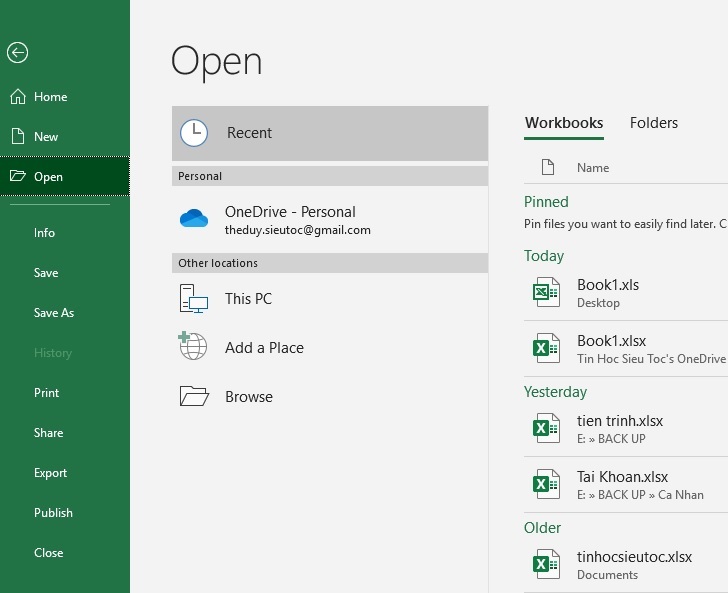Click the Recent clock icon
The height and width of the screenshot is (593, 728).
coord(194,133)
